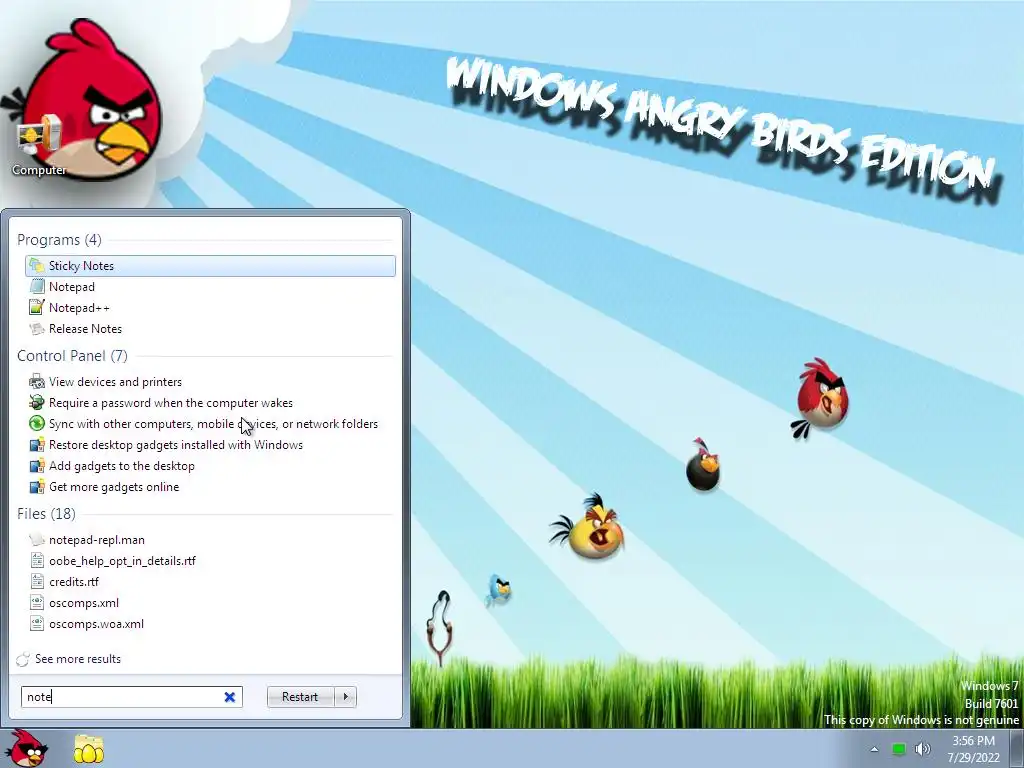Open Release Notes entry icon
This screenshot has height=768, width=1024.
click(x=37, y=328)
